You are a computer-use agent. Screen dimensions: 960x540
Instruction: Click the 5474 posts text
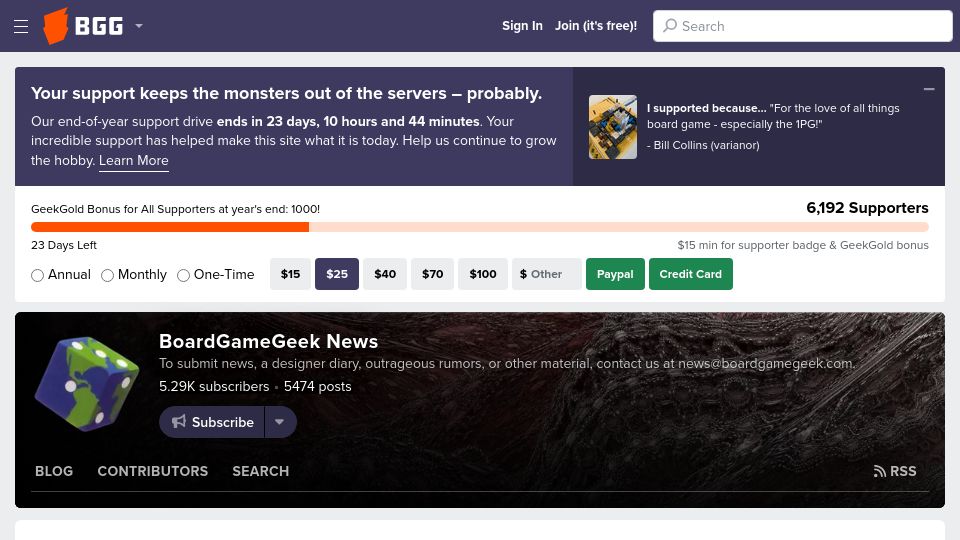tap(317, 386)
